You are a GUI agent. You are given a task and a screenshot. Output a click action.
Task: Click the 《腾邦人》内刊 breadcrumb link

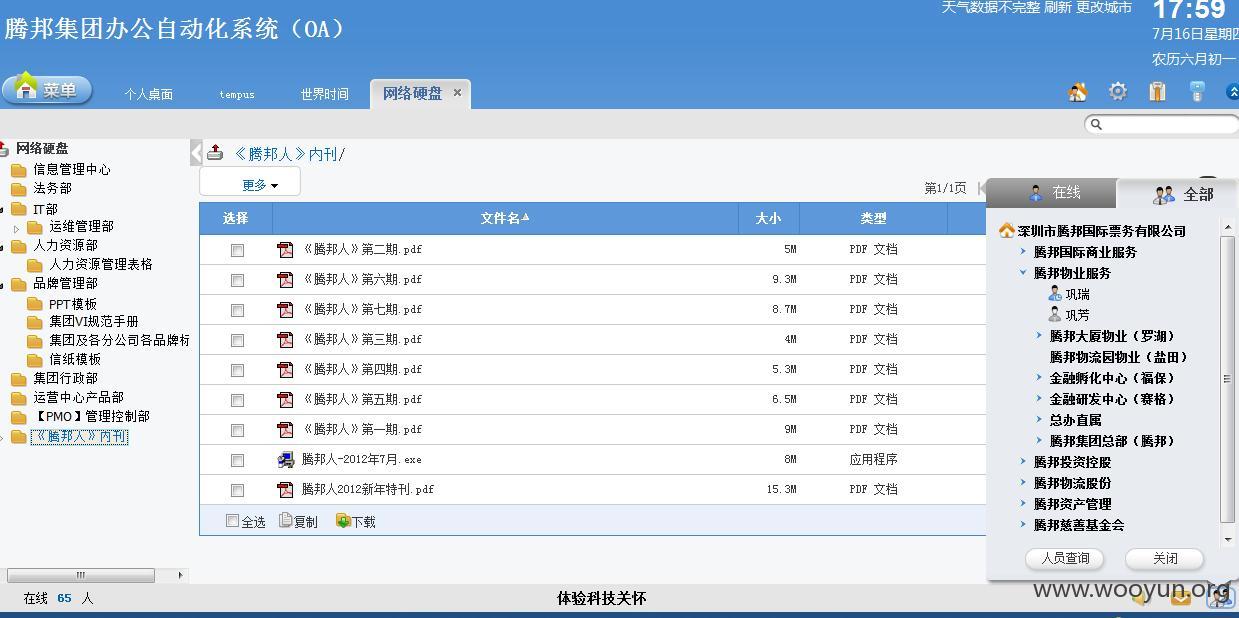[286, 154]
